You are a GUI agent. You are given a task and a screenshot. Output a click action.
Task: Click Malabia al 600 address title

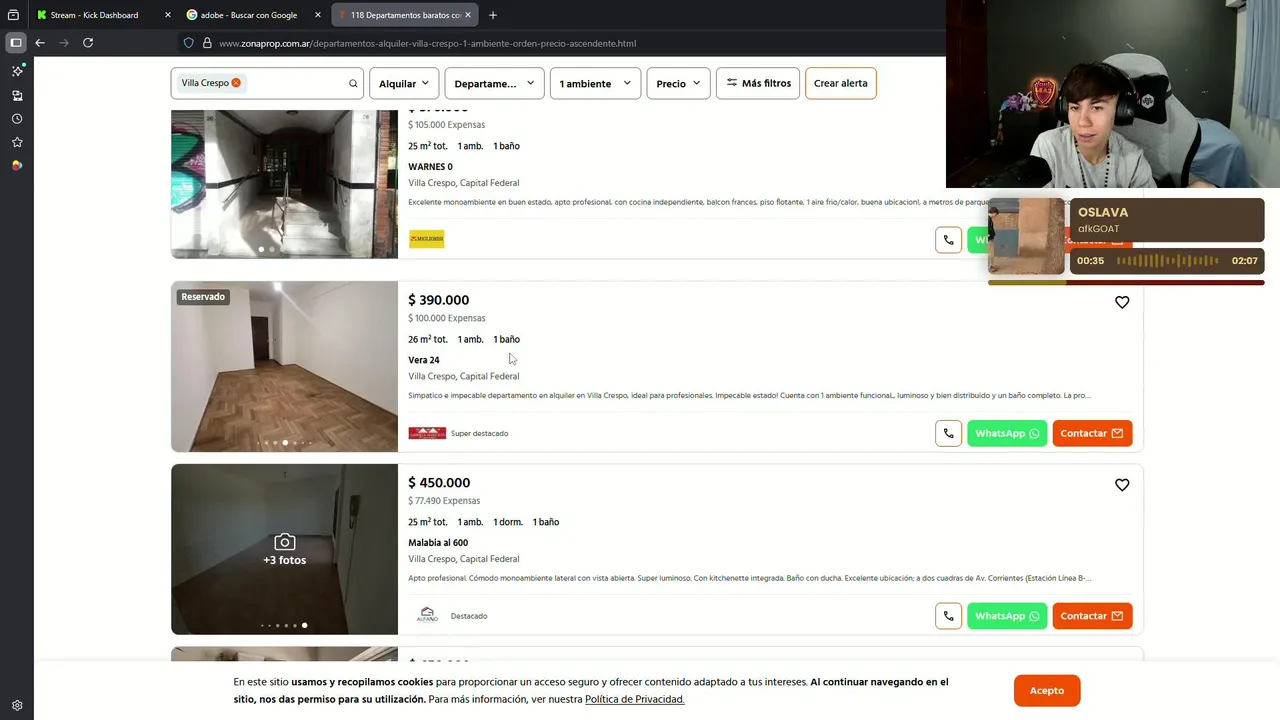(x=438, y=543)
